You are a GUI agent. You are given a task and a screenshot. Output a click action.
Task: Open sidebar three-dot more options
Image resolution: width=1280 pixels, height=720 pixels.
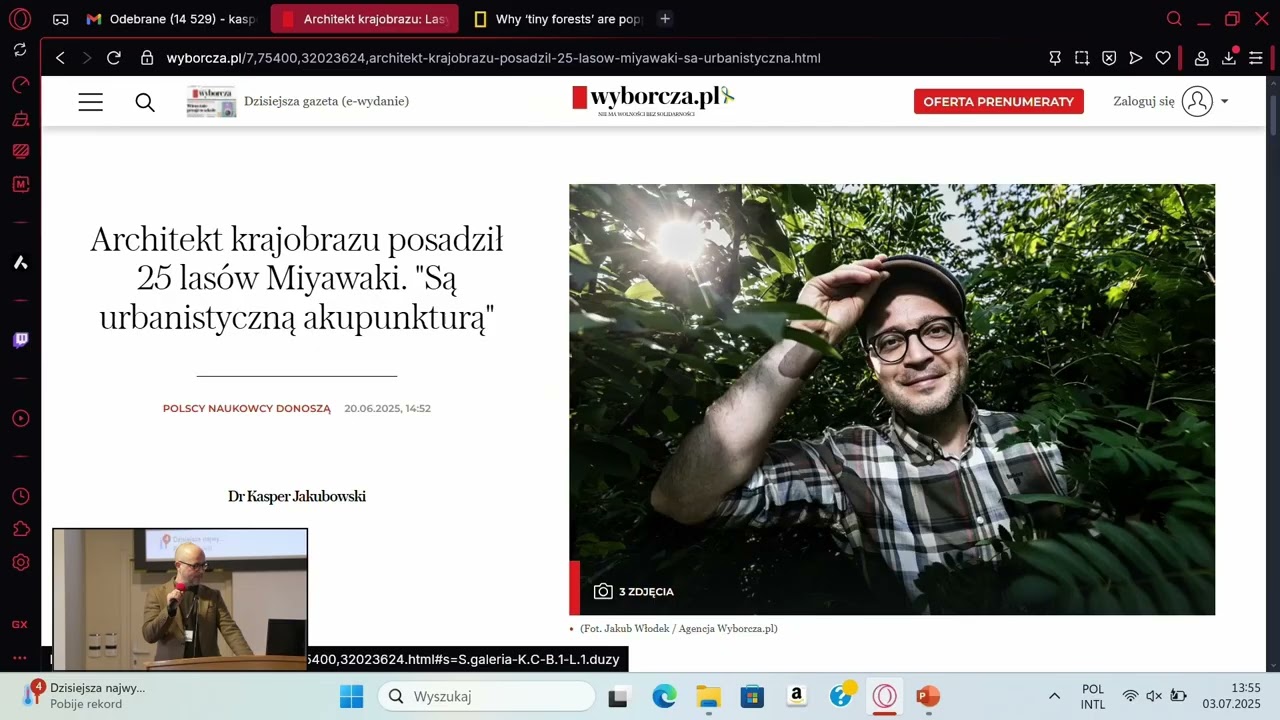[20, 657]
